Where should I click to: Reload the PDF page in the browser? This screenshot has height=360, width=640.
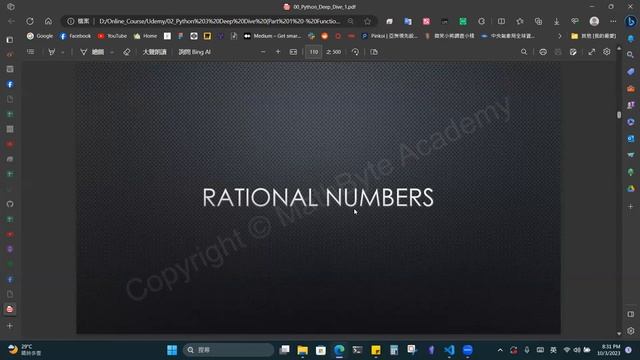[30, 21]
